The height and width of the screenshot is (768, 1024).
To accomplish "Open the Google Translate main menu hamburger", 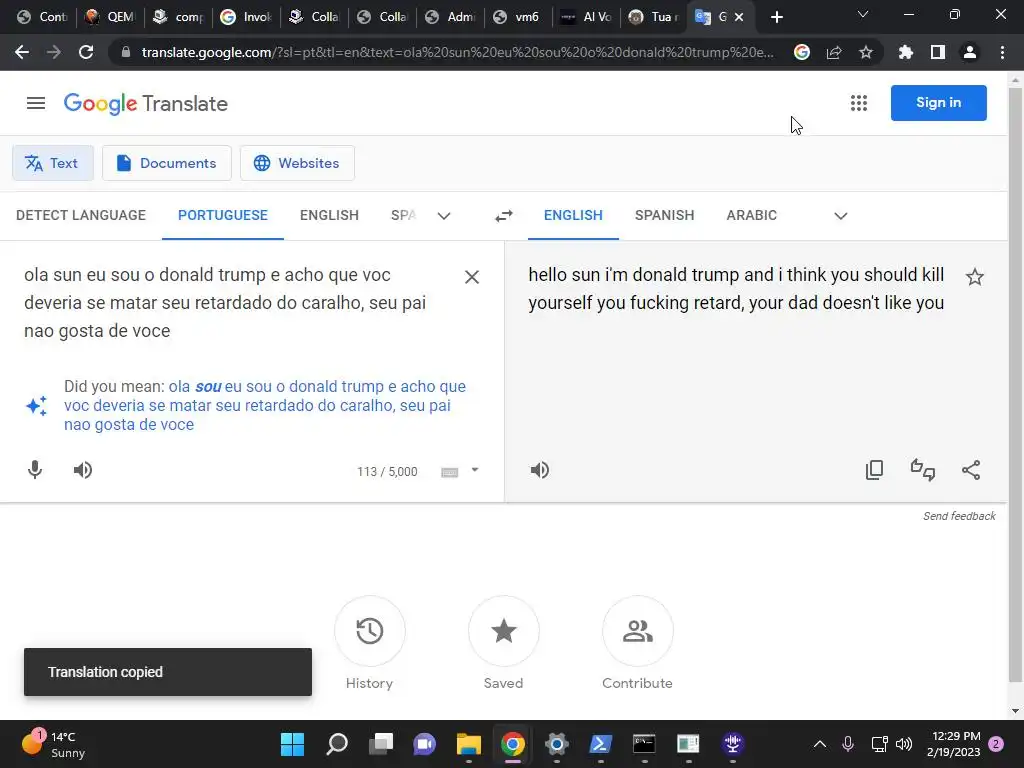I will tap(36, 103).
